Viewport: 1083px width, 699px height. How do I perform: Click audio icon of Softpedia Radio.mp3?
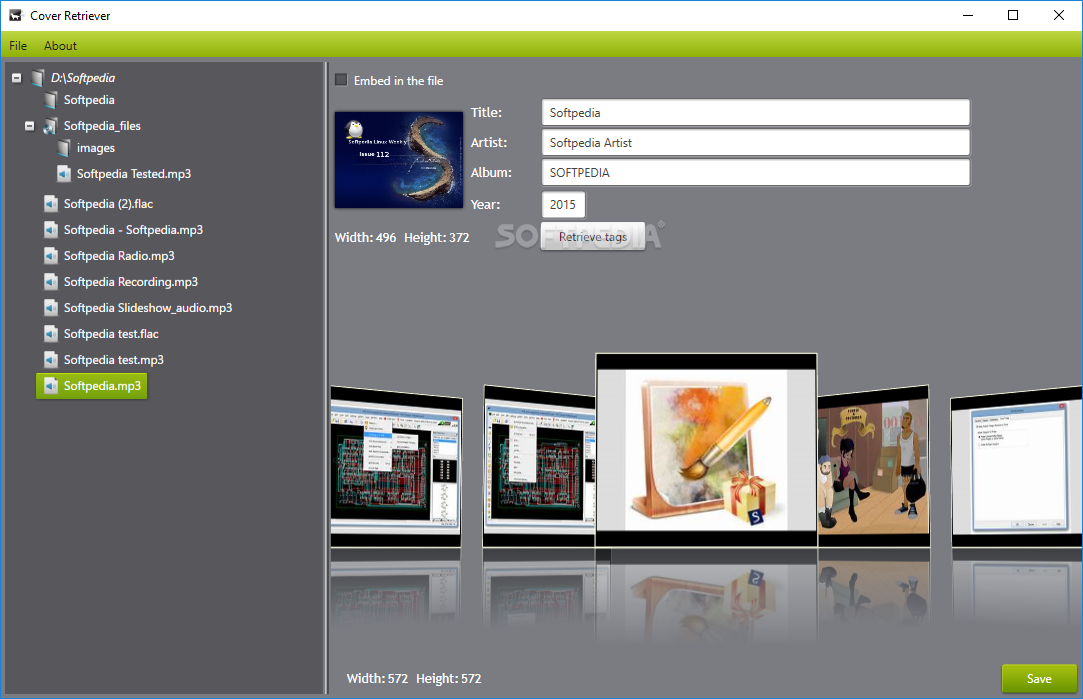(50, 256)
